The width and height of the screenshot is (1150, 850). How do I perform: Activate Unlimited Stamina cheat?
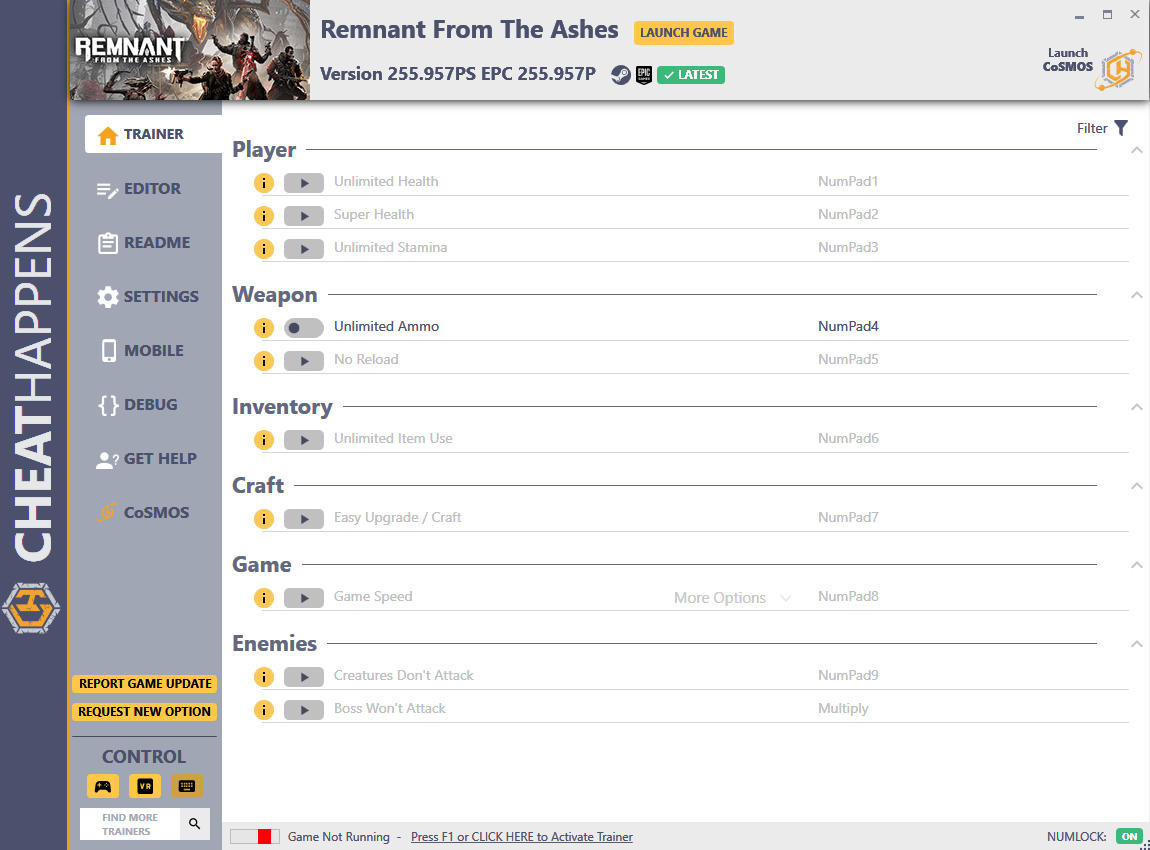click(304, 249)
